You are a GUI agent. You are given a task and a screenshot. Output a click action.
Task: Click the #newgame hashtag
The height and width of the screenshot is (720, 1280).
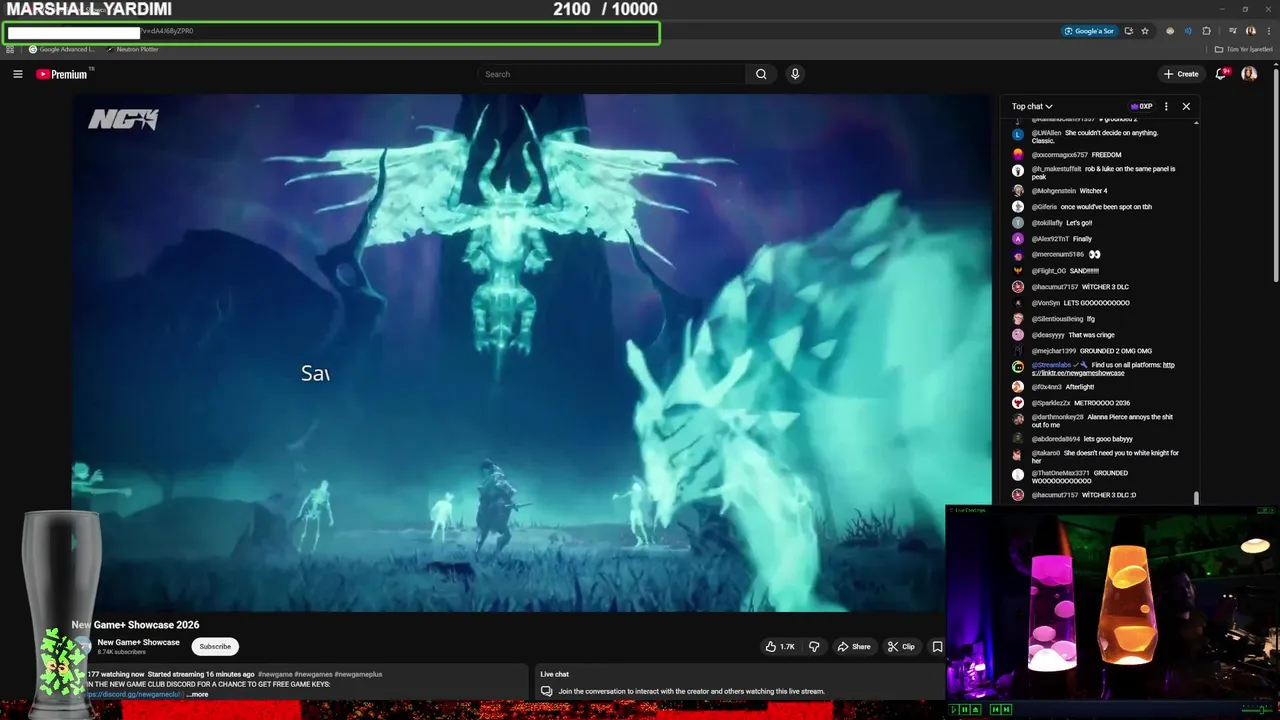pyautogui.click(x=275, y=674)
